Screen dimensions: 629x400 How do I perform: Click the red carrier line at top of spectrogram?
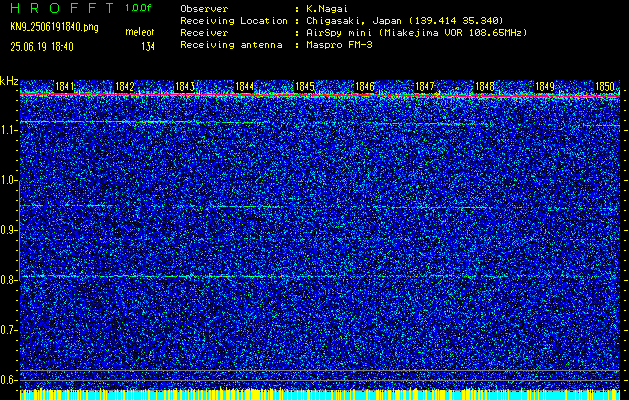tap(320, 95)
